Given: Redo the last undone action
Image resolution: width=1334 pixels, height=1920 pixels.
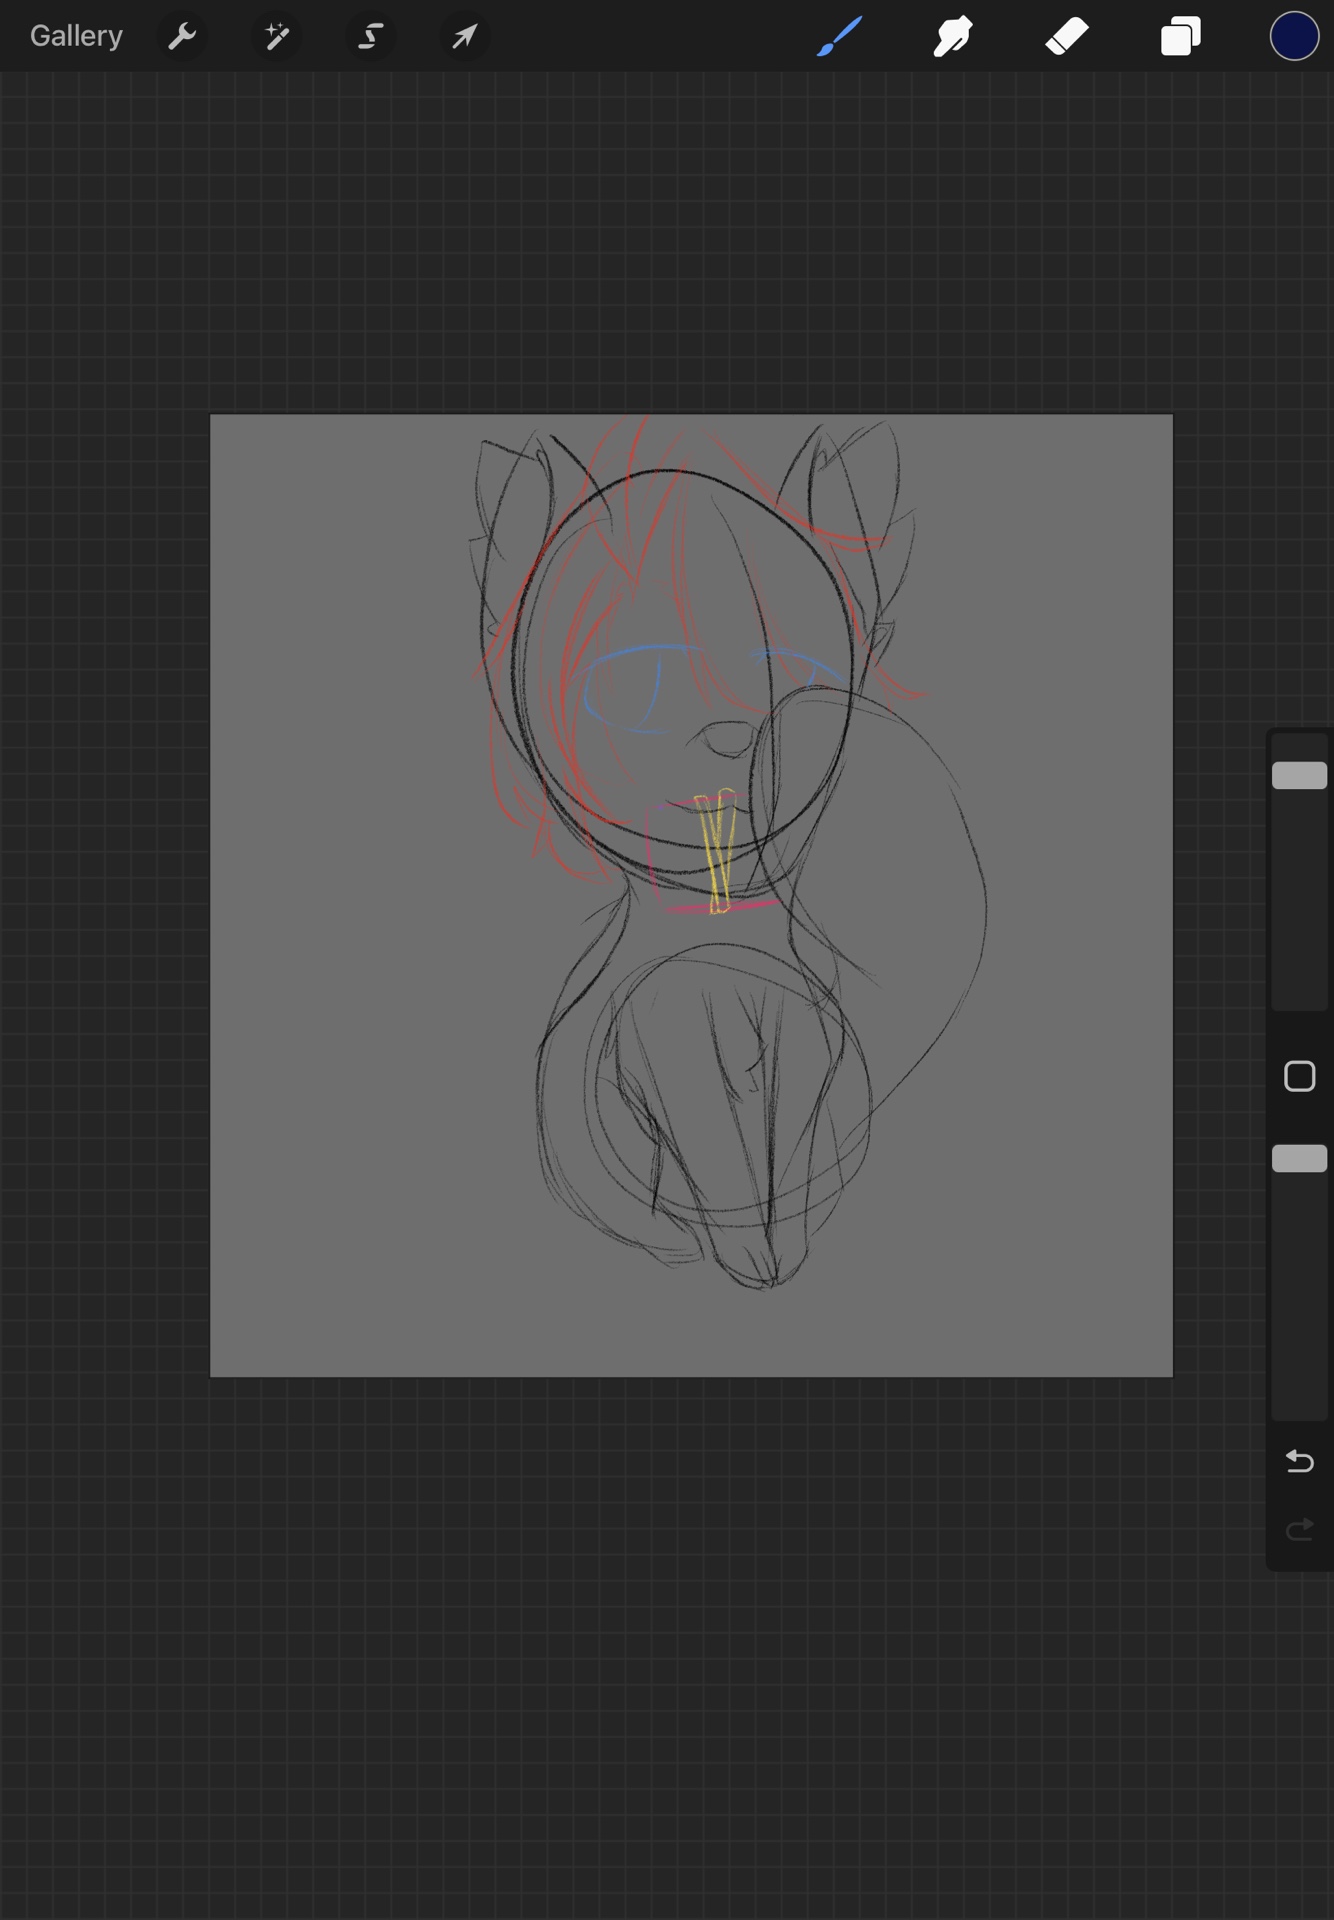Looking at the screenshot, I should tap(1299, 1529).
